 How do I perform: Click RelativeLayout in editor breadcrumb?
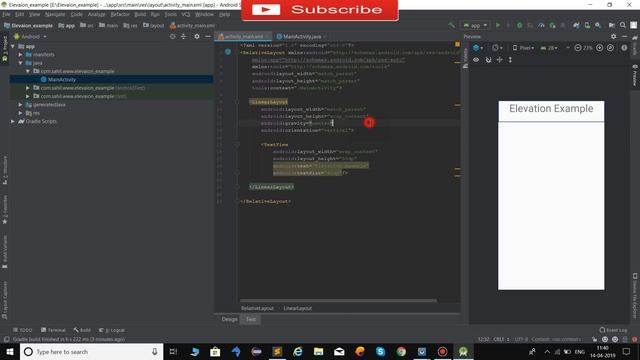[x=257, y=308]
